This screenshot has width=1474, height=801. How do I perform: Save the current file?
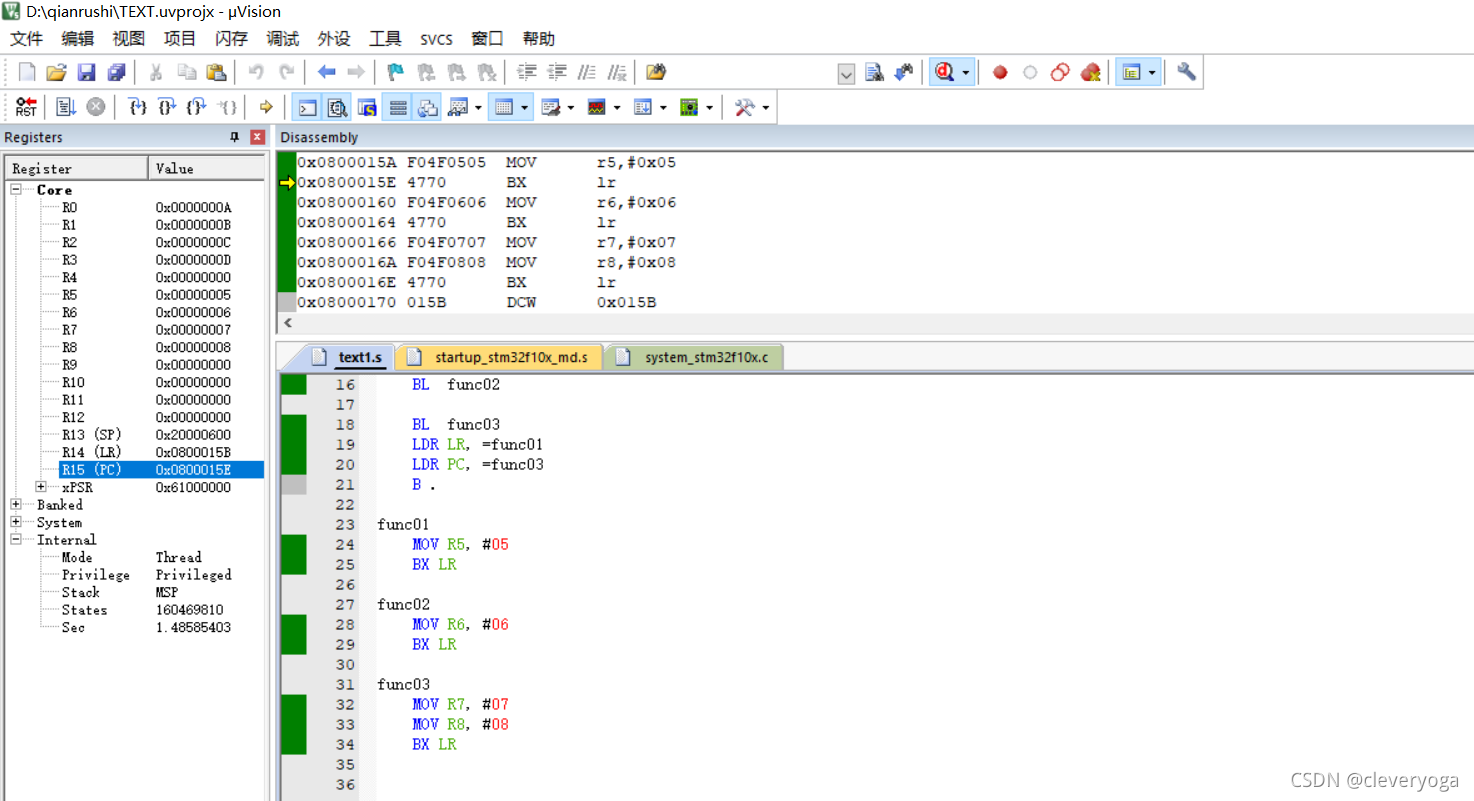86,72
